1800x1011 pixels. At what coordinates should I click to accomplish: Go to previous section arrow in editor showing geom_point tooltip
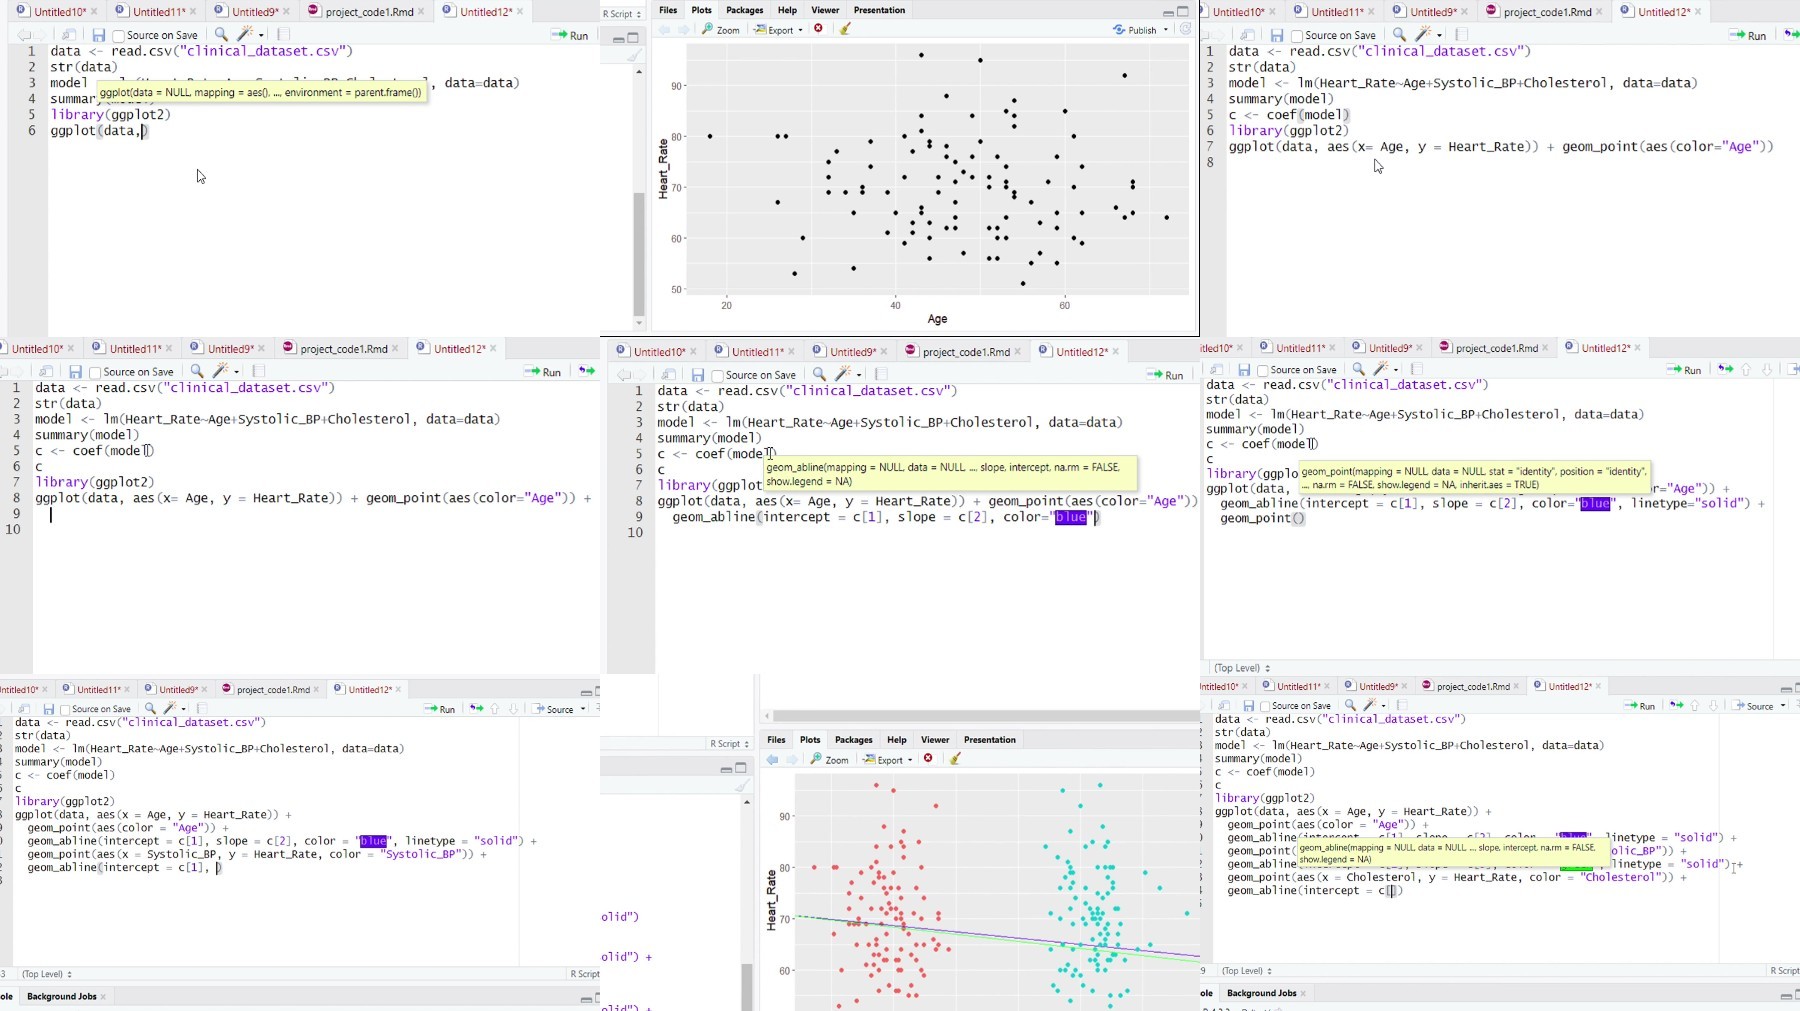click(x=1746, y=370)
